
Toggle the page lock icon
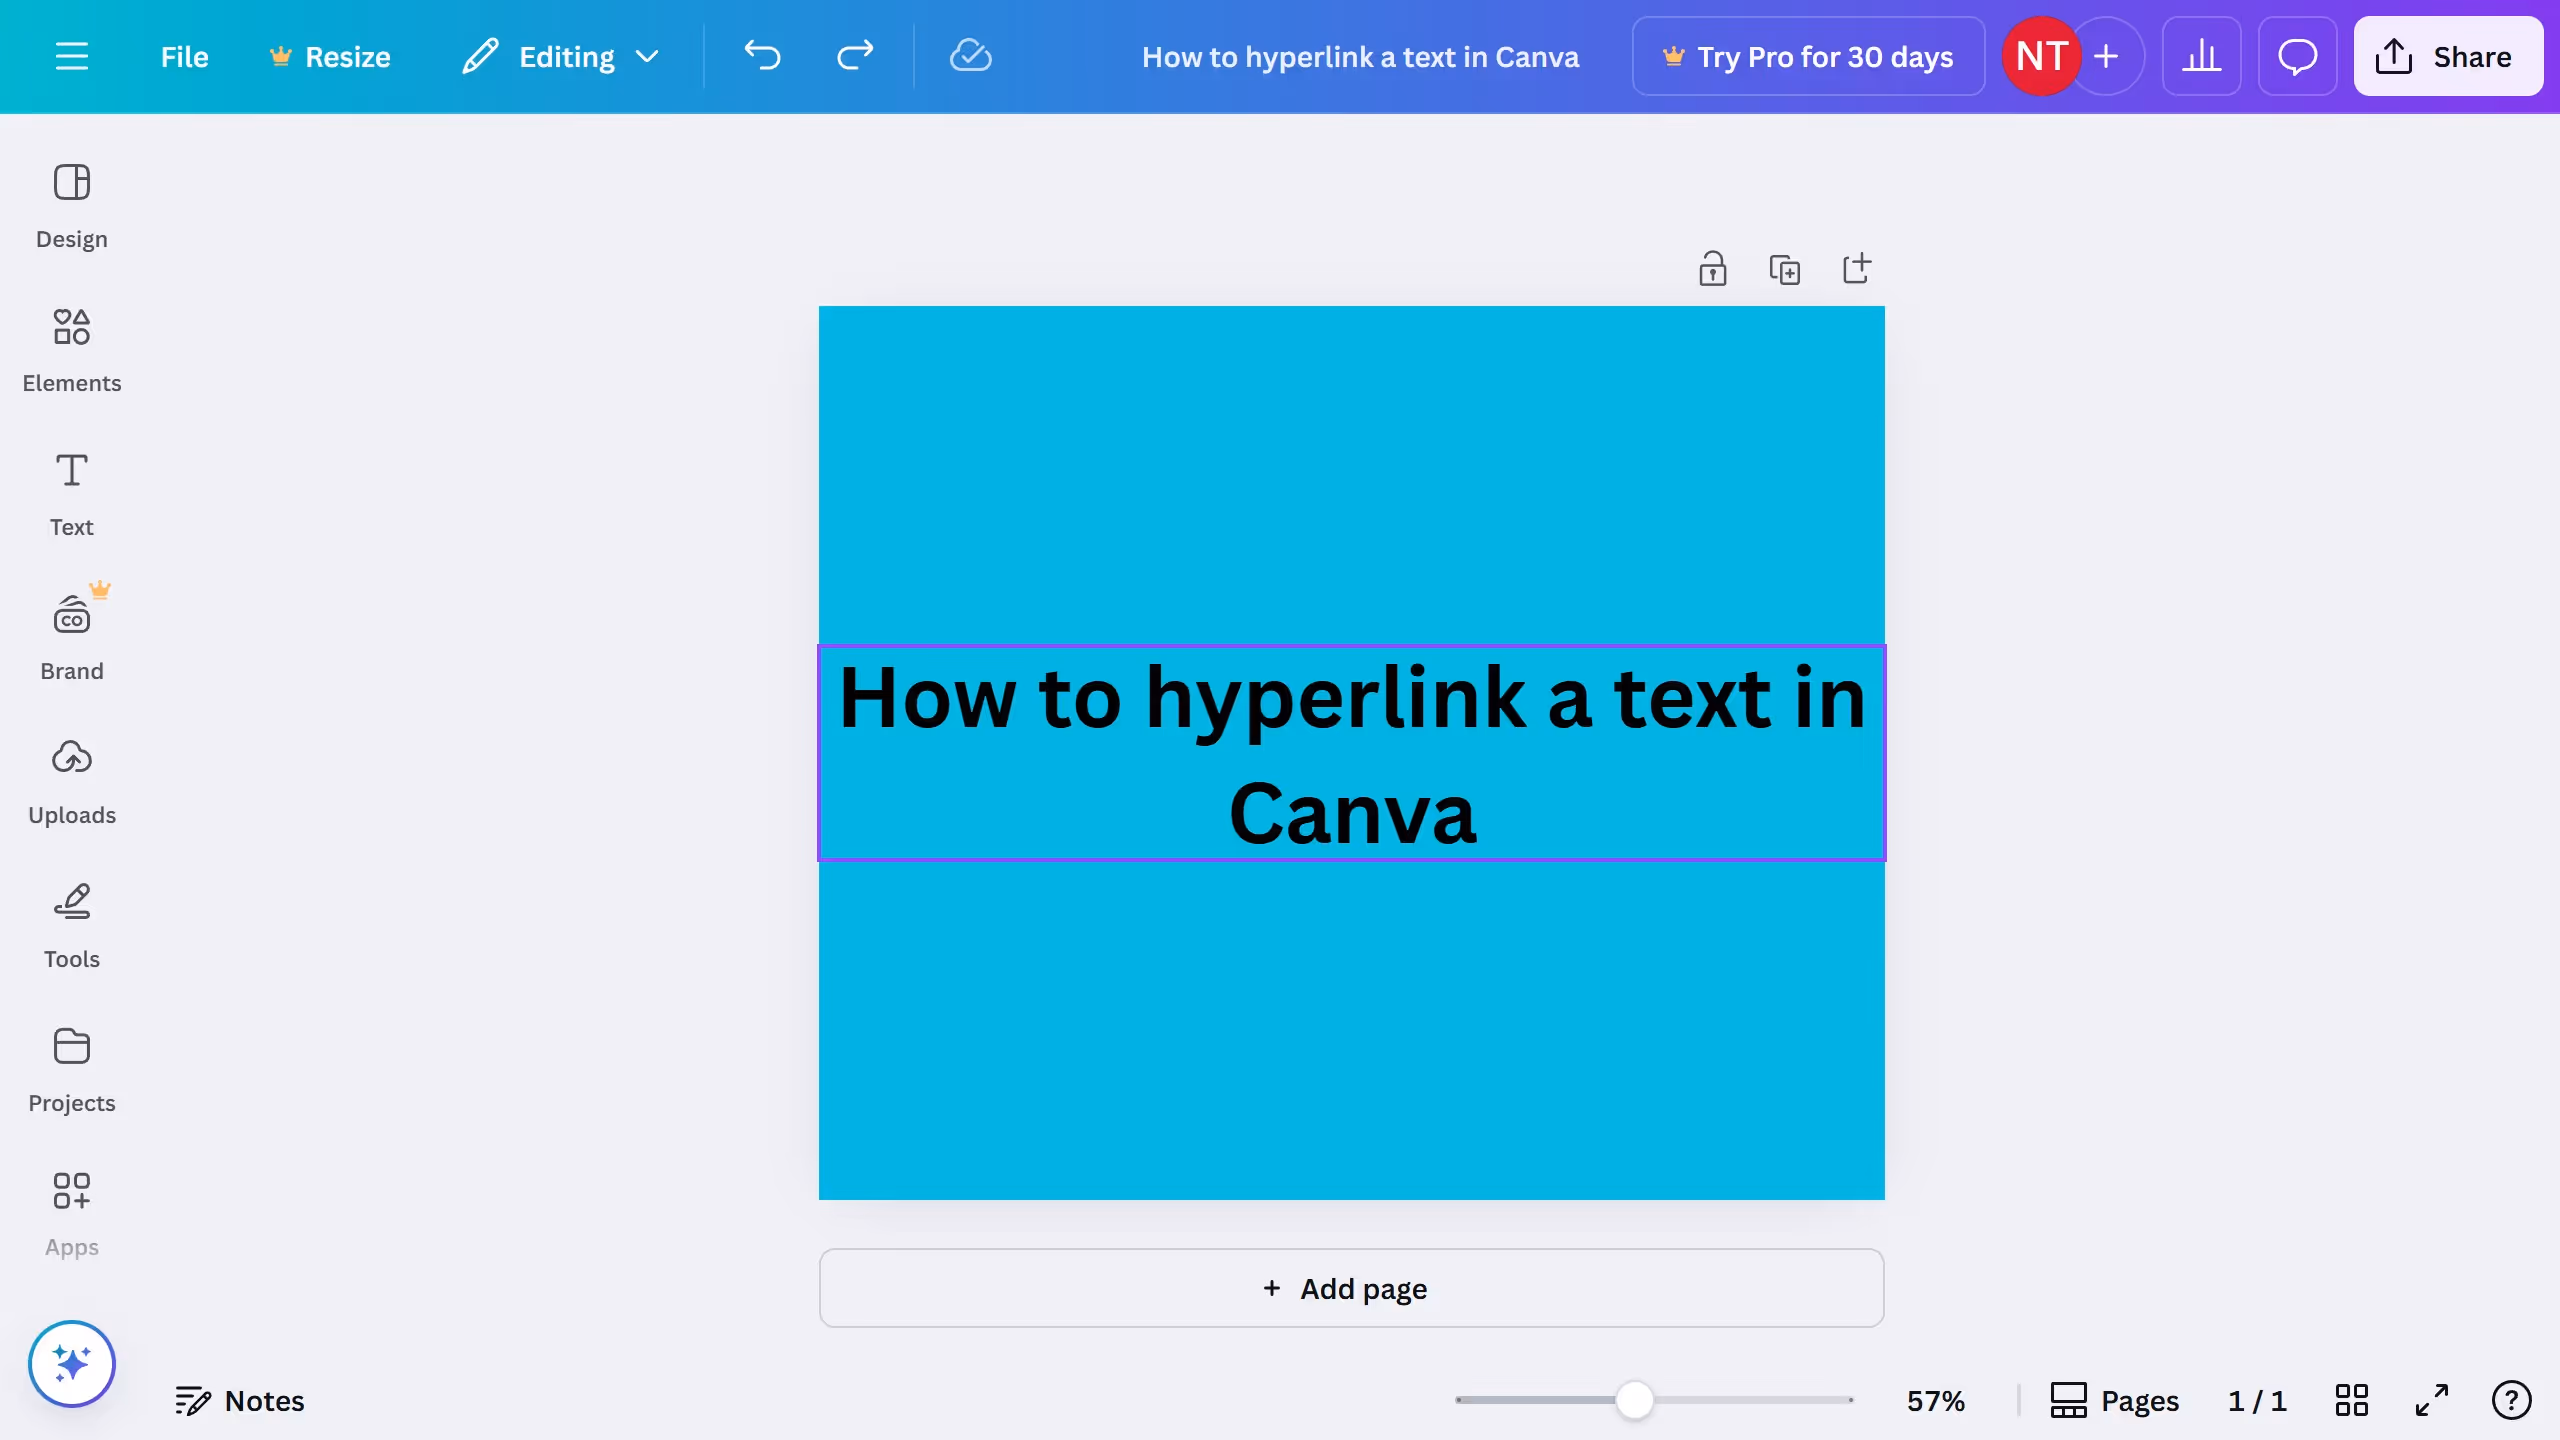coord(1713,269)
